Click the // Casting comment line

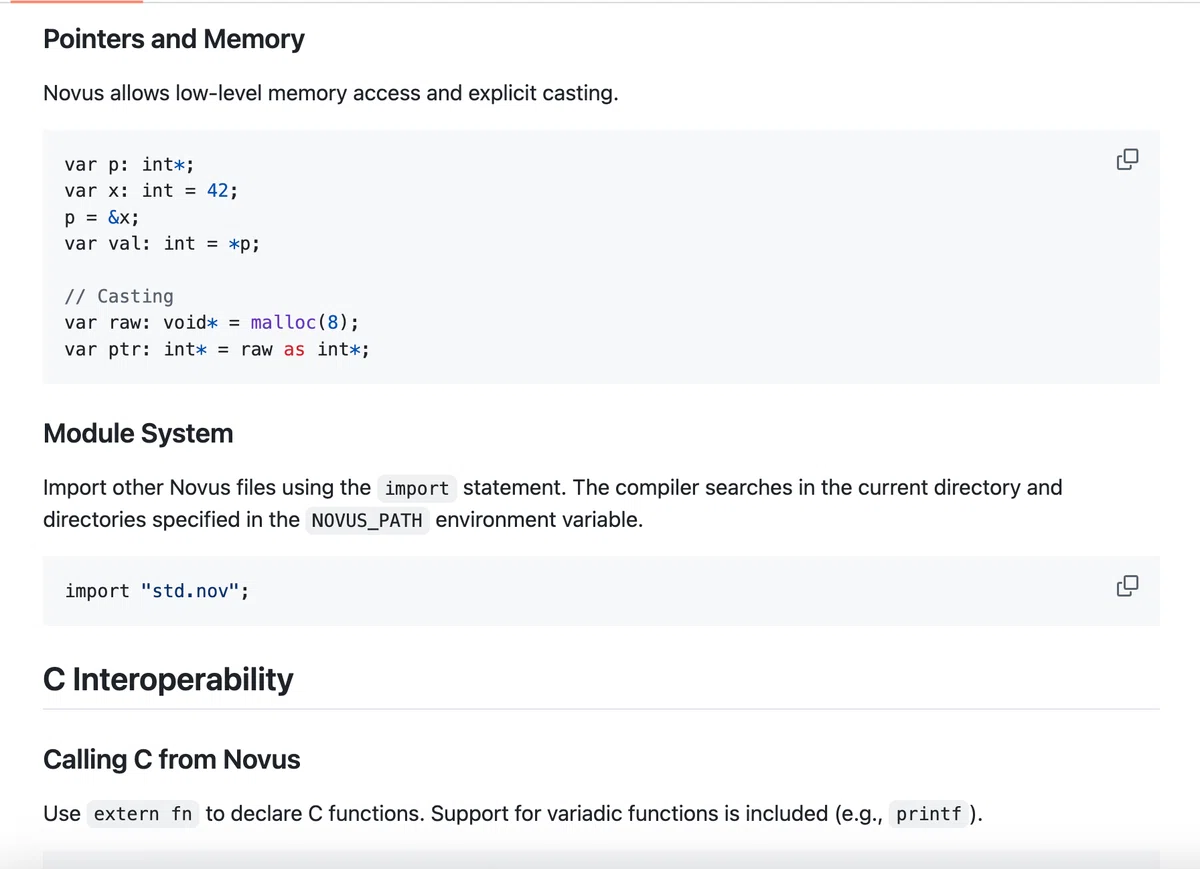(119, 296)
